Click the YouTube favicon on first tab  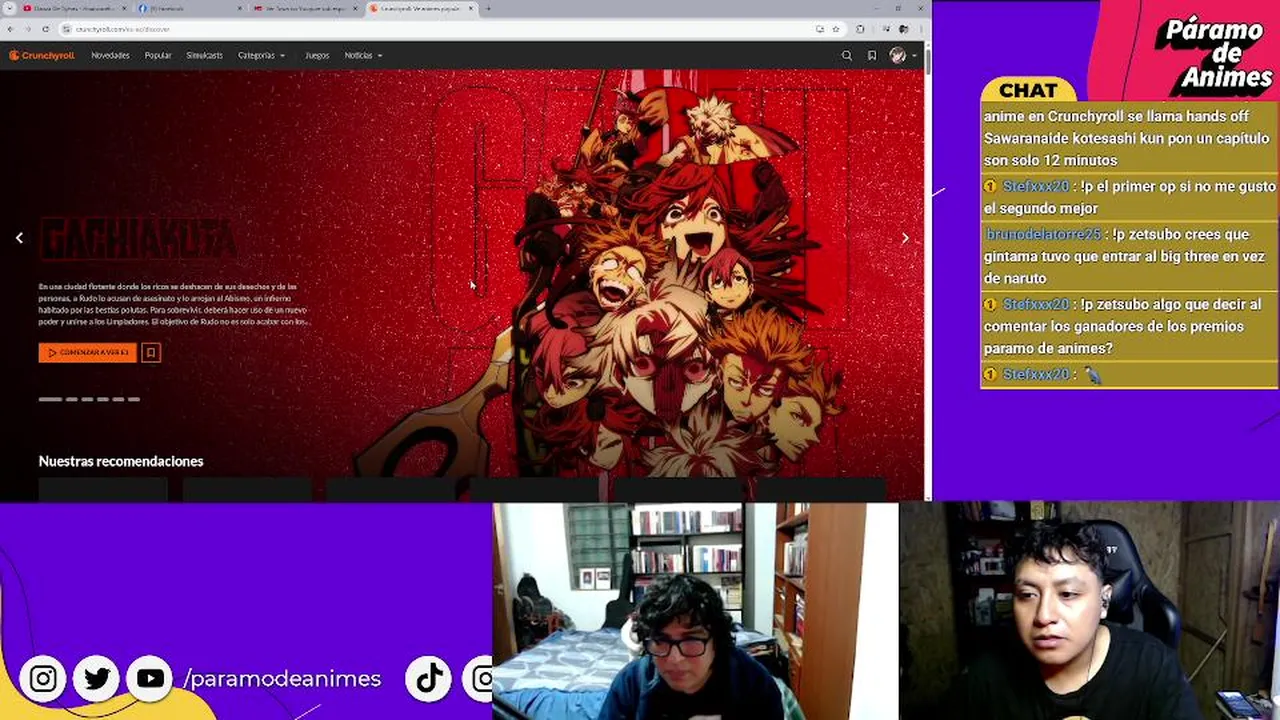pyautogui.click(x=27, y=9)
